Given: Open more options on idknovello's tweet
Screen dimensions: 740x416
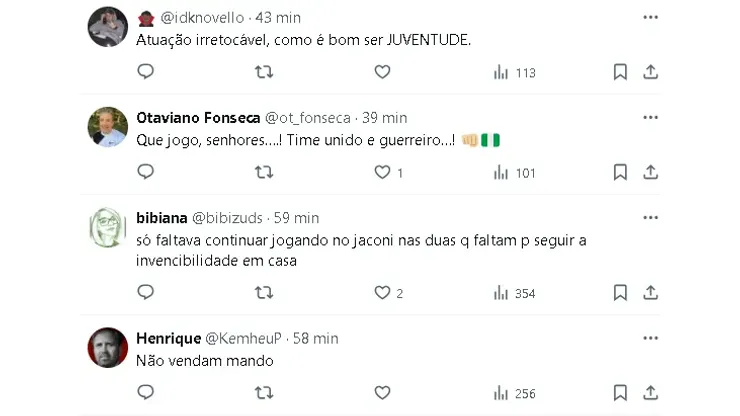Looking at the screenshot, I should [x=650, y=17].
